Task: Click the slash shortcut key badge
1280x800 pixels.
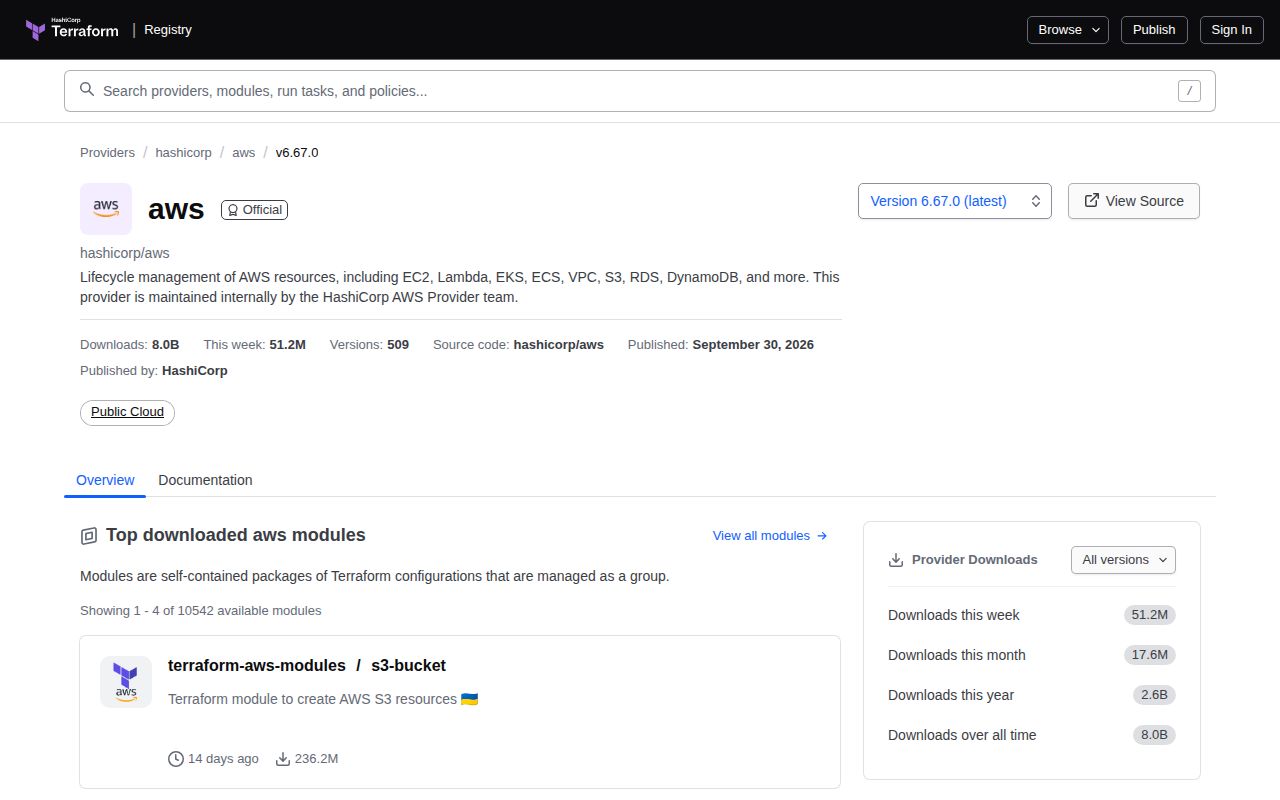Action: point(1189,91)
